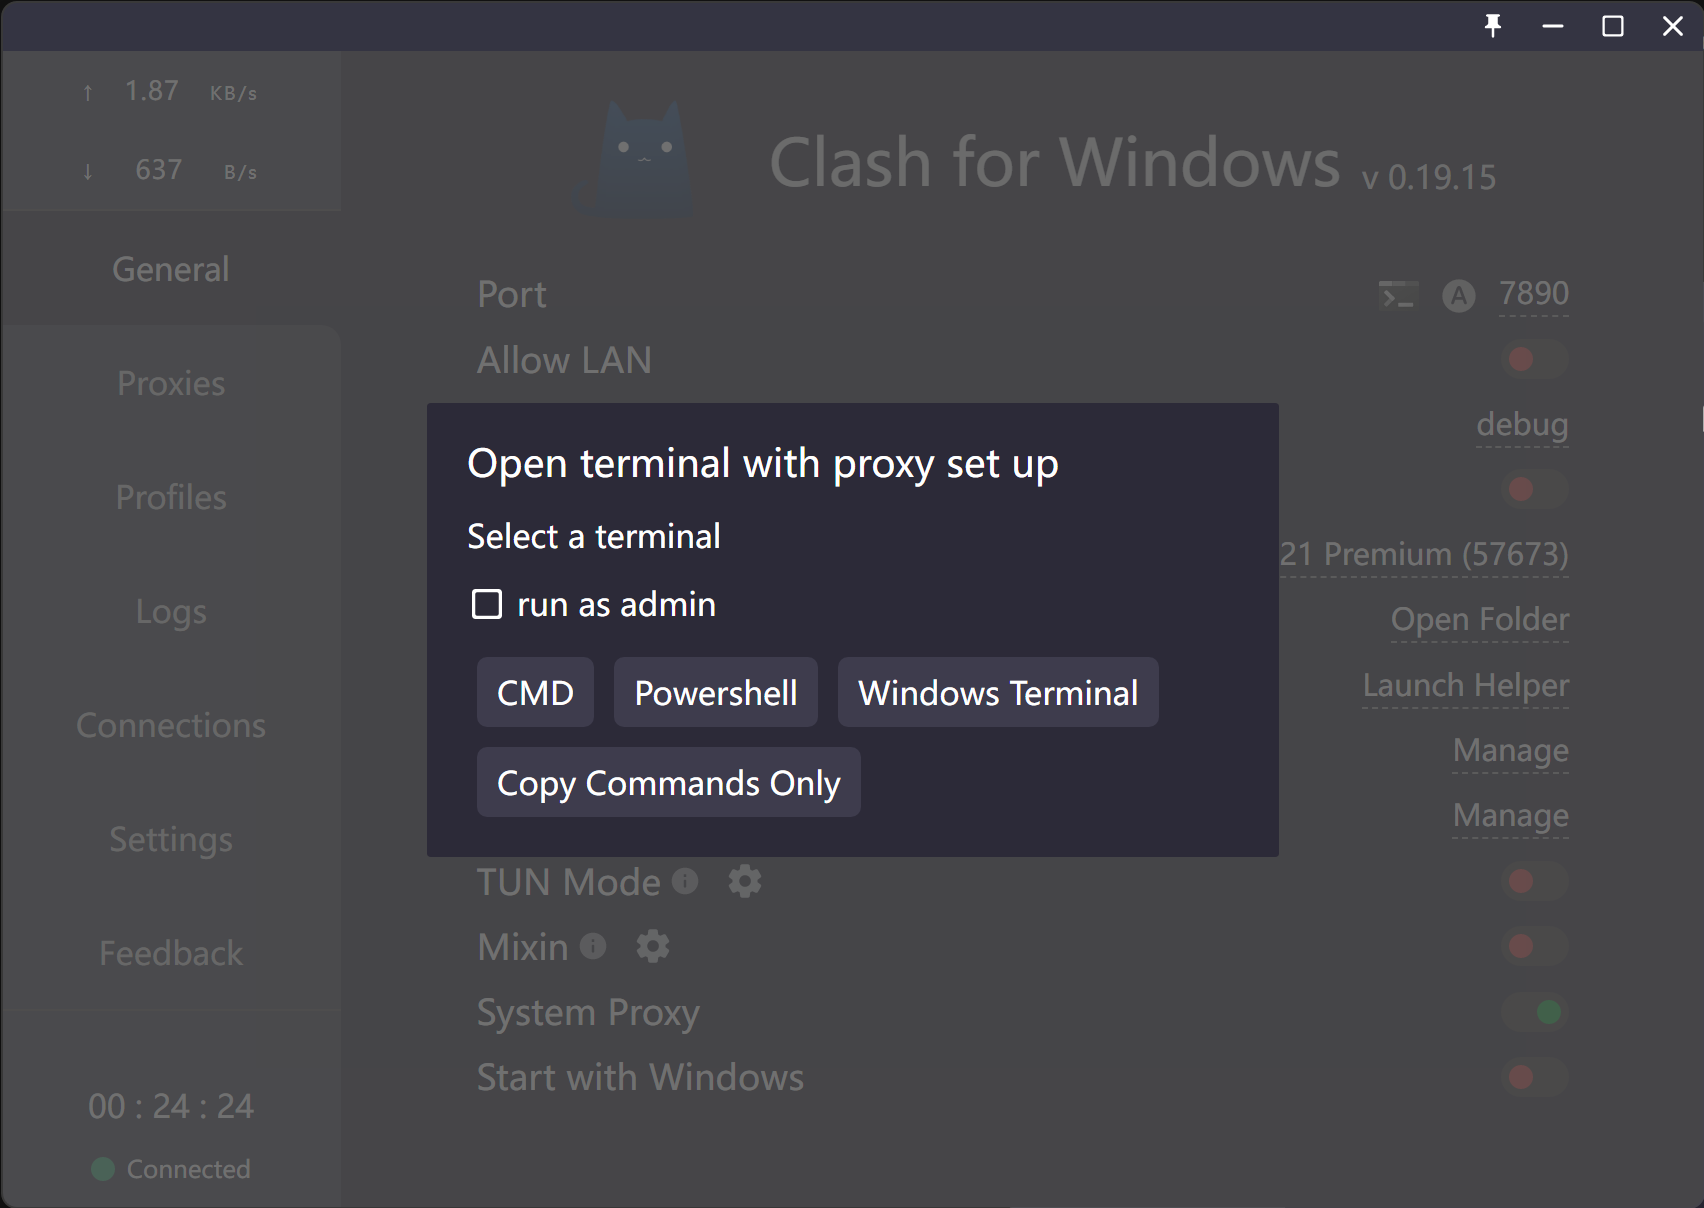Image resolution: width=1704 pixels, height=1208 pixels.
Task: Click the version text v 0.19.15
Action: click(1429, 178)
